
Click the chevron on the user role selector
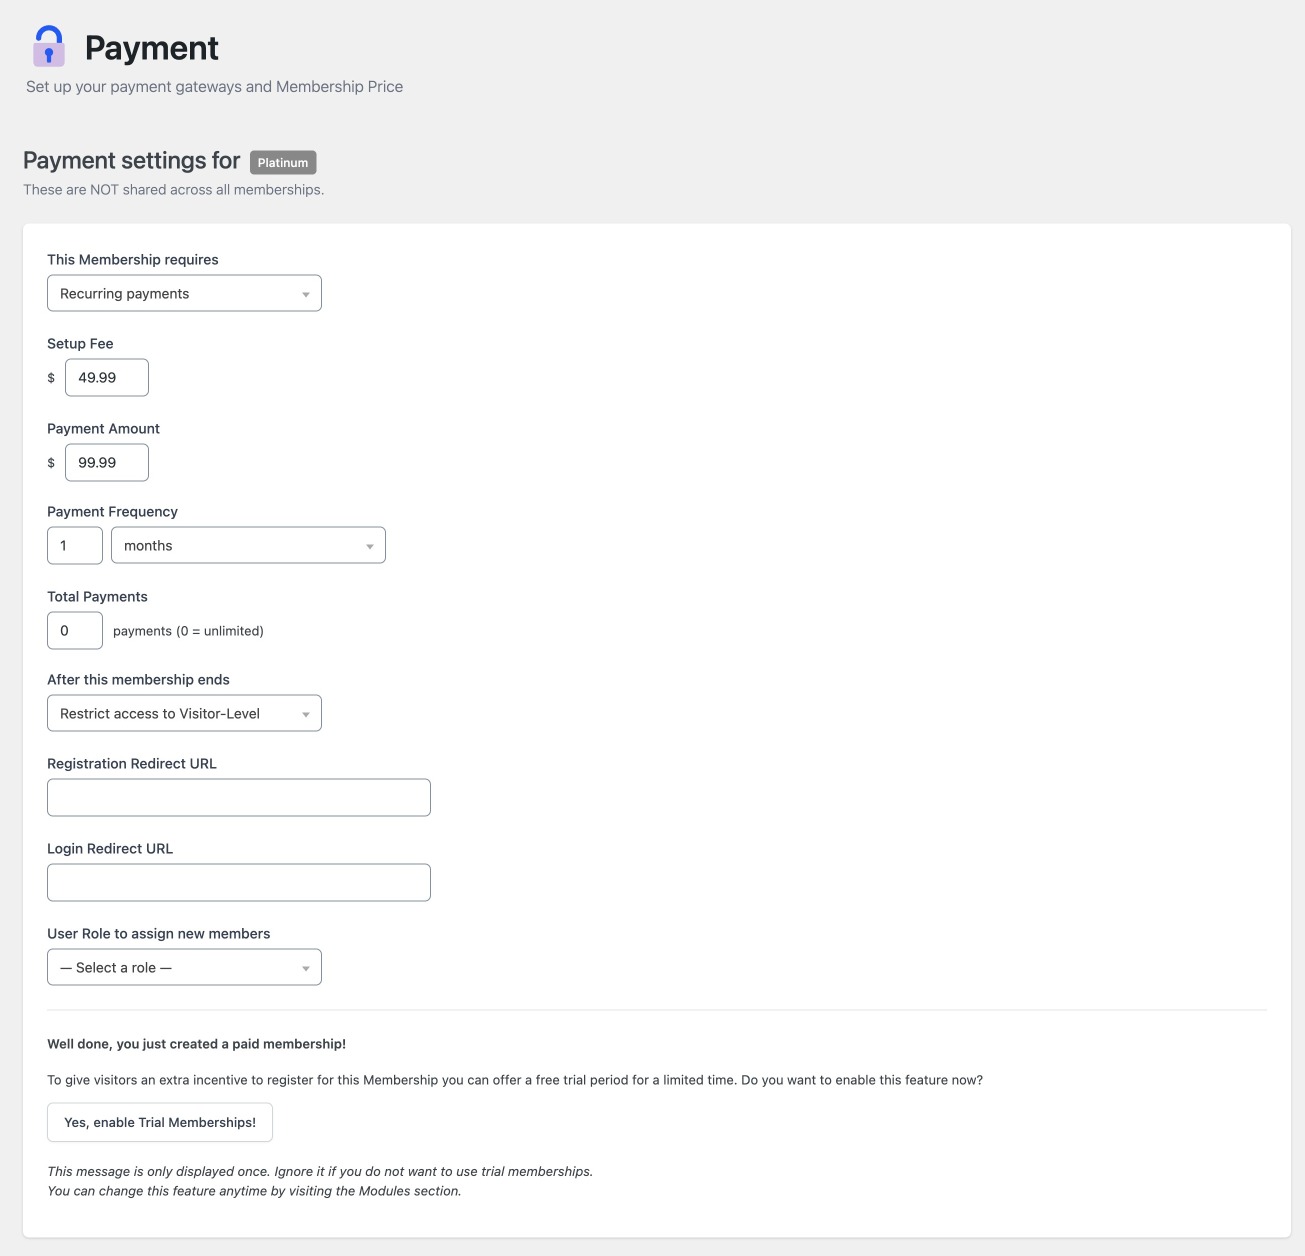(x=307, y=967)
